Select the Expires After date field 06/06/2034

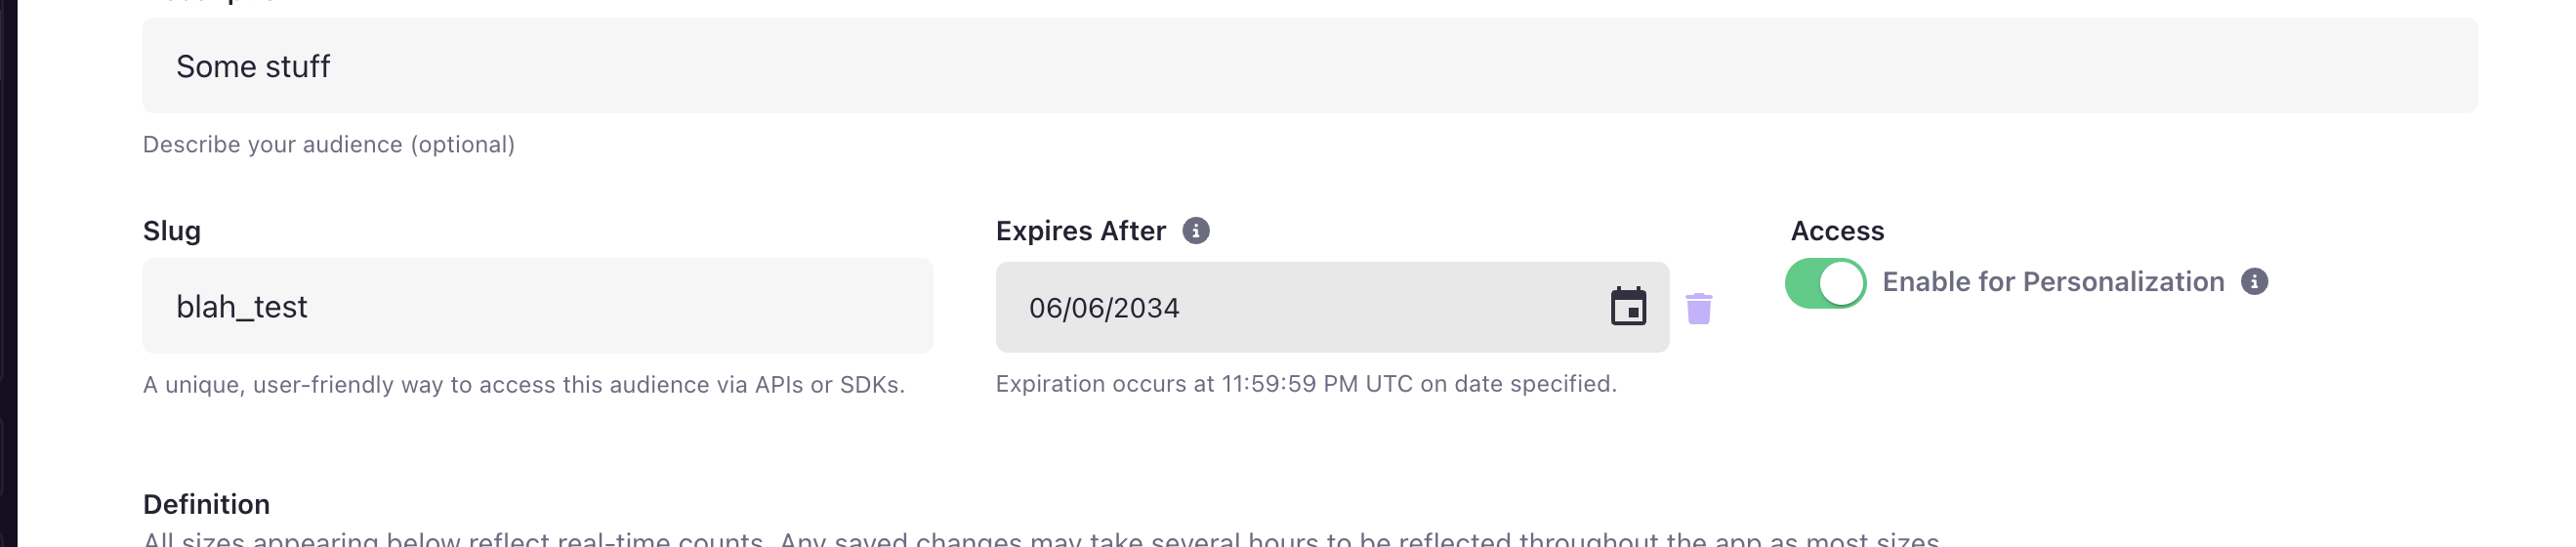[x=1332, y=307]
